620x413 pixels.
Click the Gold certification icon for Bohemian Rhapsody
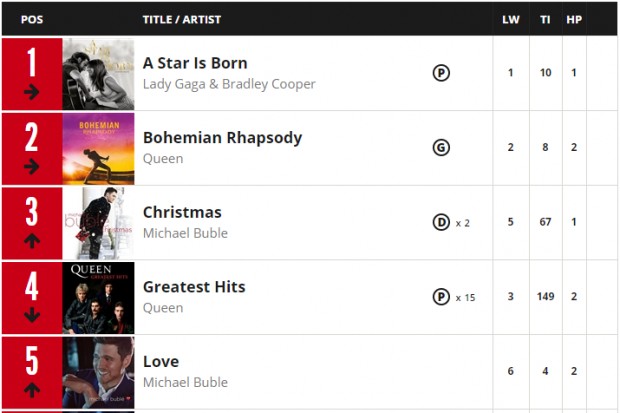(441, 148)
